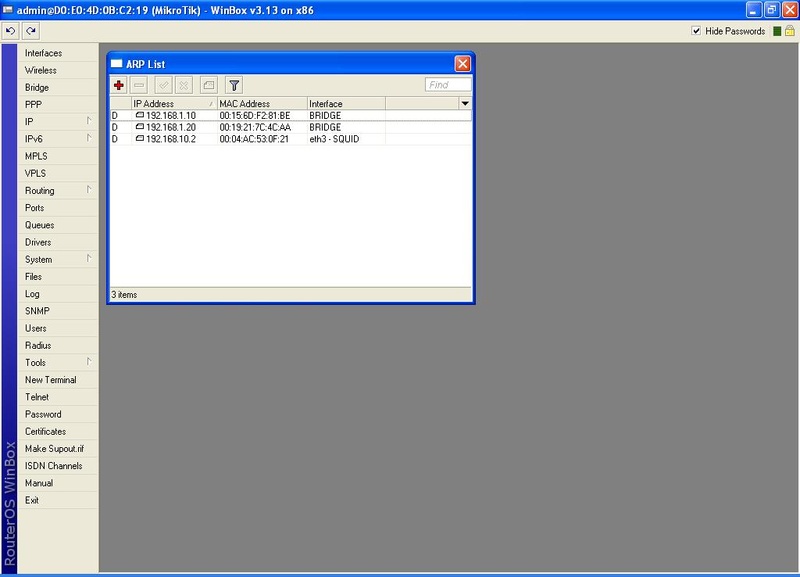Click Exit in the sidebar
Viewport: 800px width, 577px height.
pyautogui.click(x=58, y=500)
